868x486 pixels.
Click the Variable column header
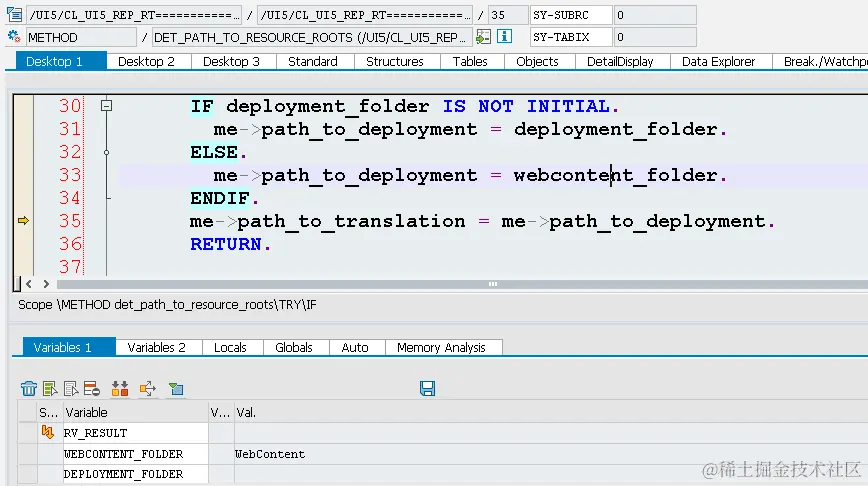pos(136,412)
